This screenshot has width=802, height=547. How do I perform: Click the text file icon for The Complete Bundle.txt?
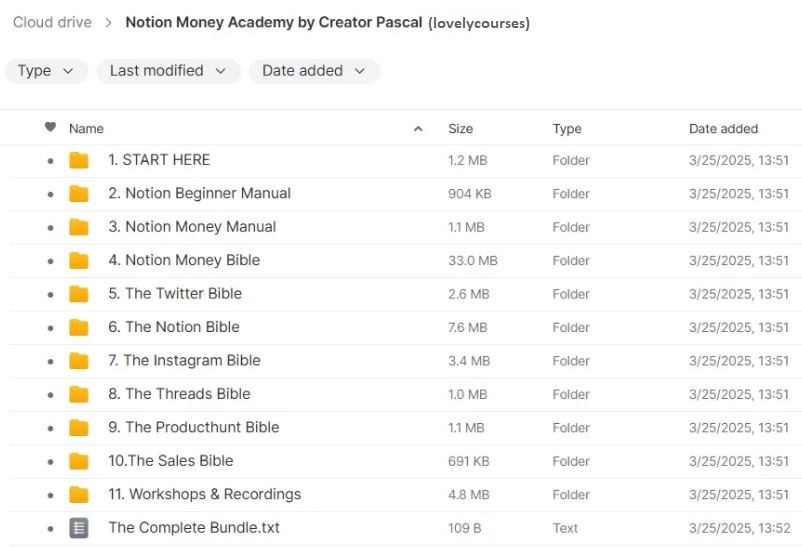pos(79,528)
